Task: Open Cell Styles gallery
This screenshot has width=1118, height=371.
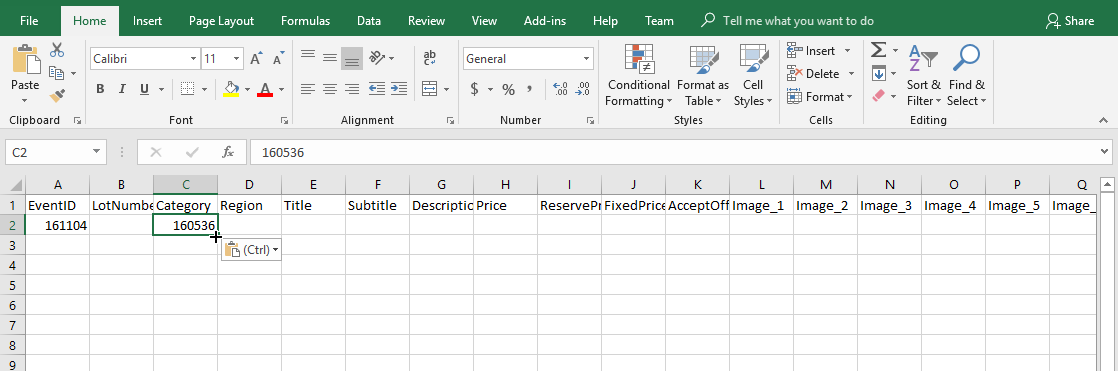Action: [753, 75]
